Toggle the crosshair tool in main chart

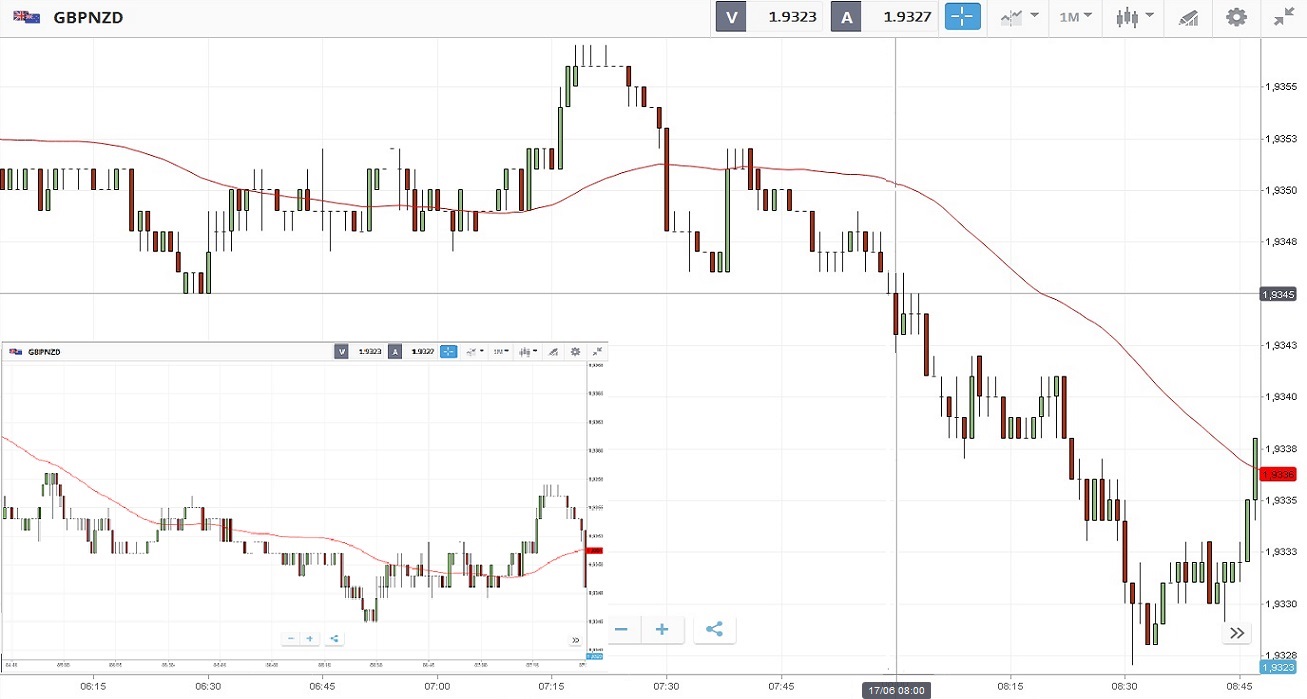point(963,17)
